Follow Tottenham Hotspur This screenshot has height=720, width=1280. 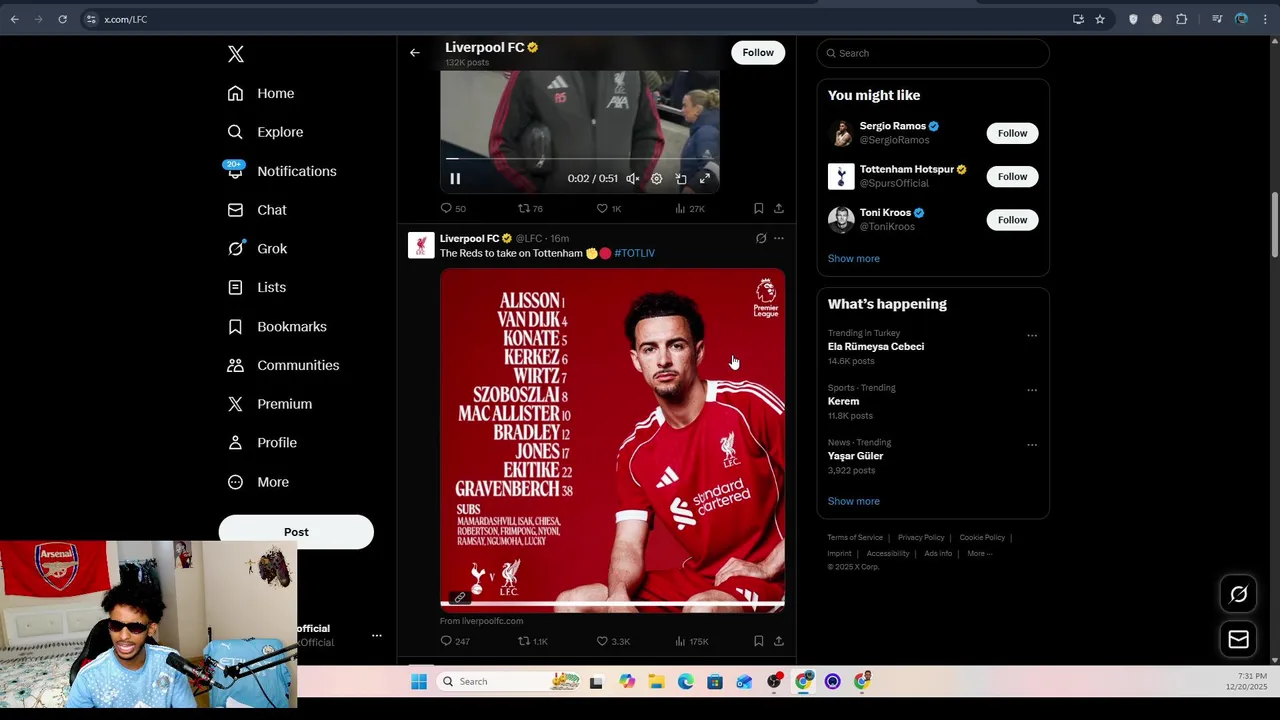[x=1012, y=177]
